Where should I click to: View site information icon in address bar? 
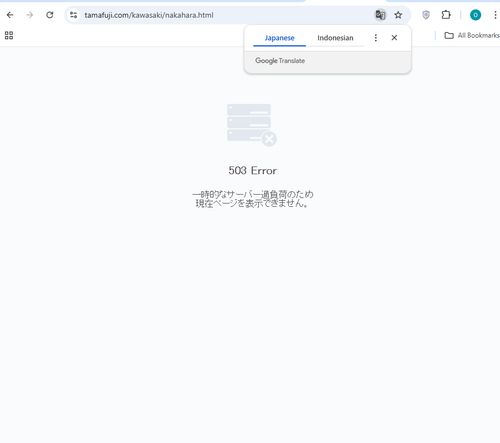coord(73,15)
